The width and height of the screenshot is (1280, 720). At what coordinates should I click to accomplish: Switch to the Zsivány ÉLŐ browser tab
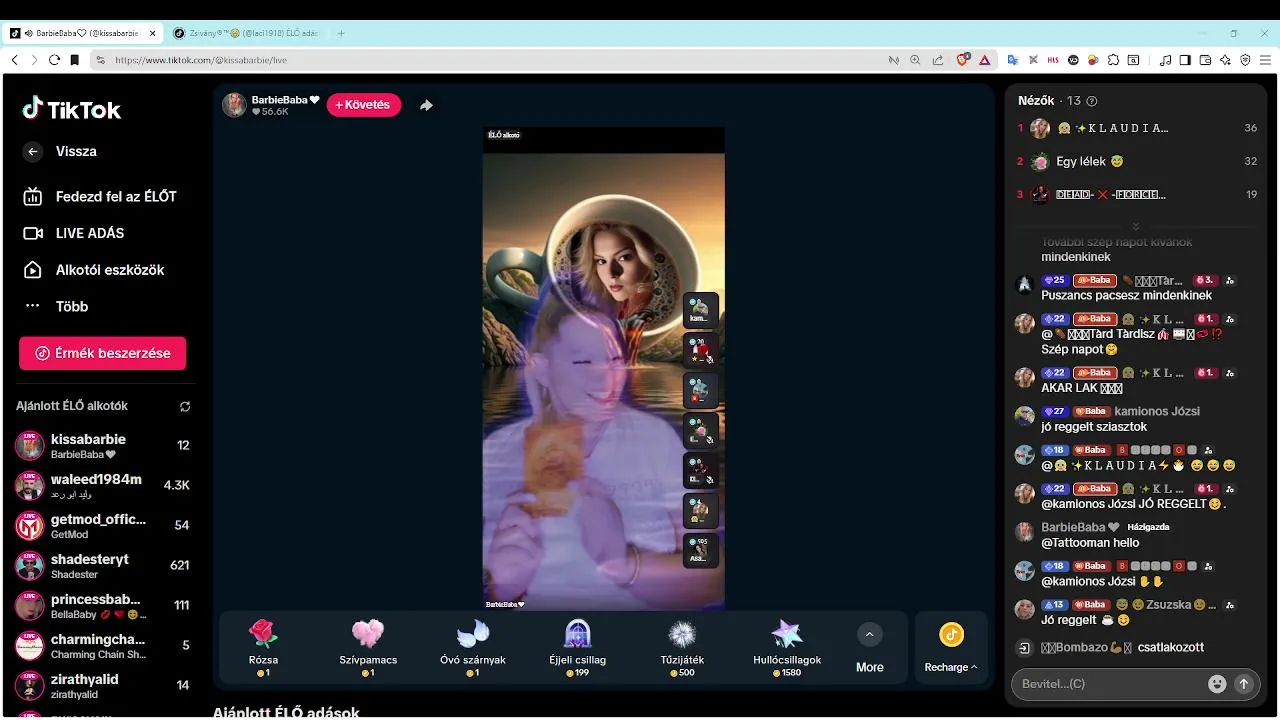pyautogui.click(x=245, y=33)
